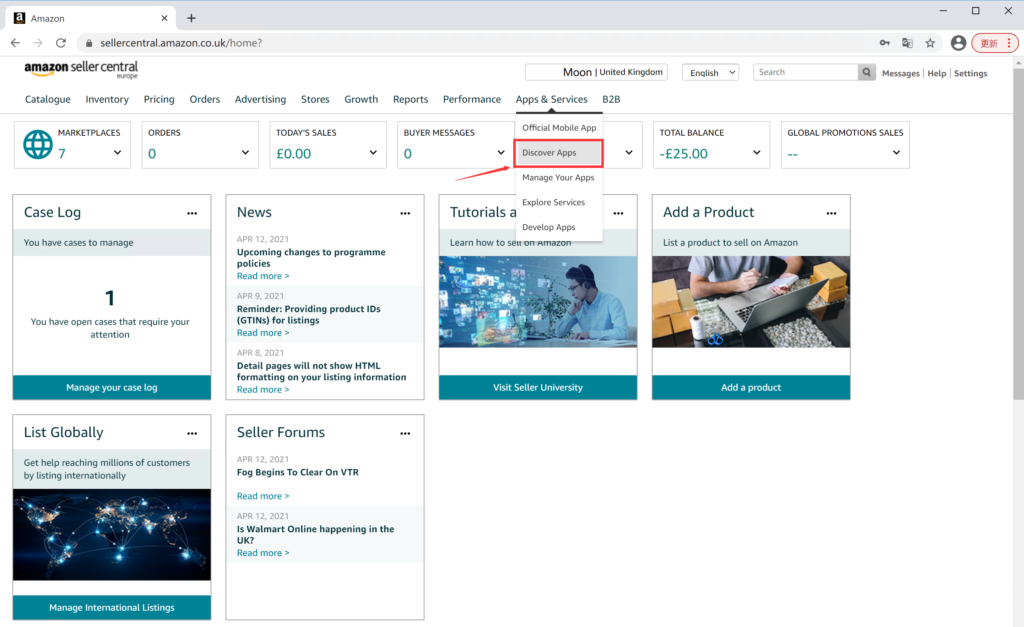Open Tutorials card options menu

coord(618,213)
